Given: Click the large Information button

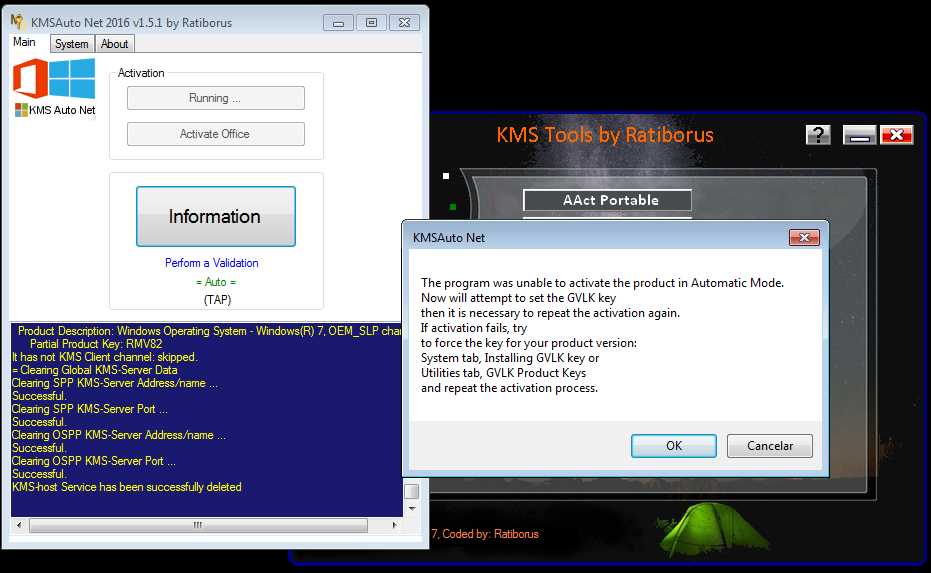Looking at the screenshot, I should tap(216, 216).
